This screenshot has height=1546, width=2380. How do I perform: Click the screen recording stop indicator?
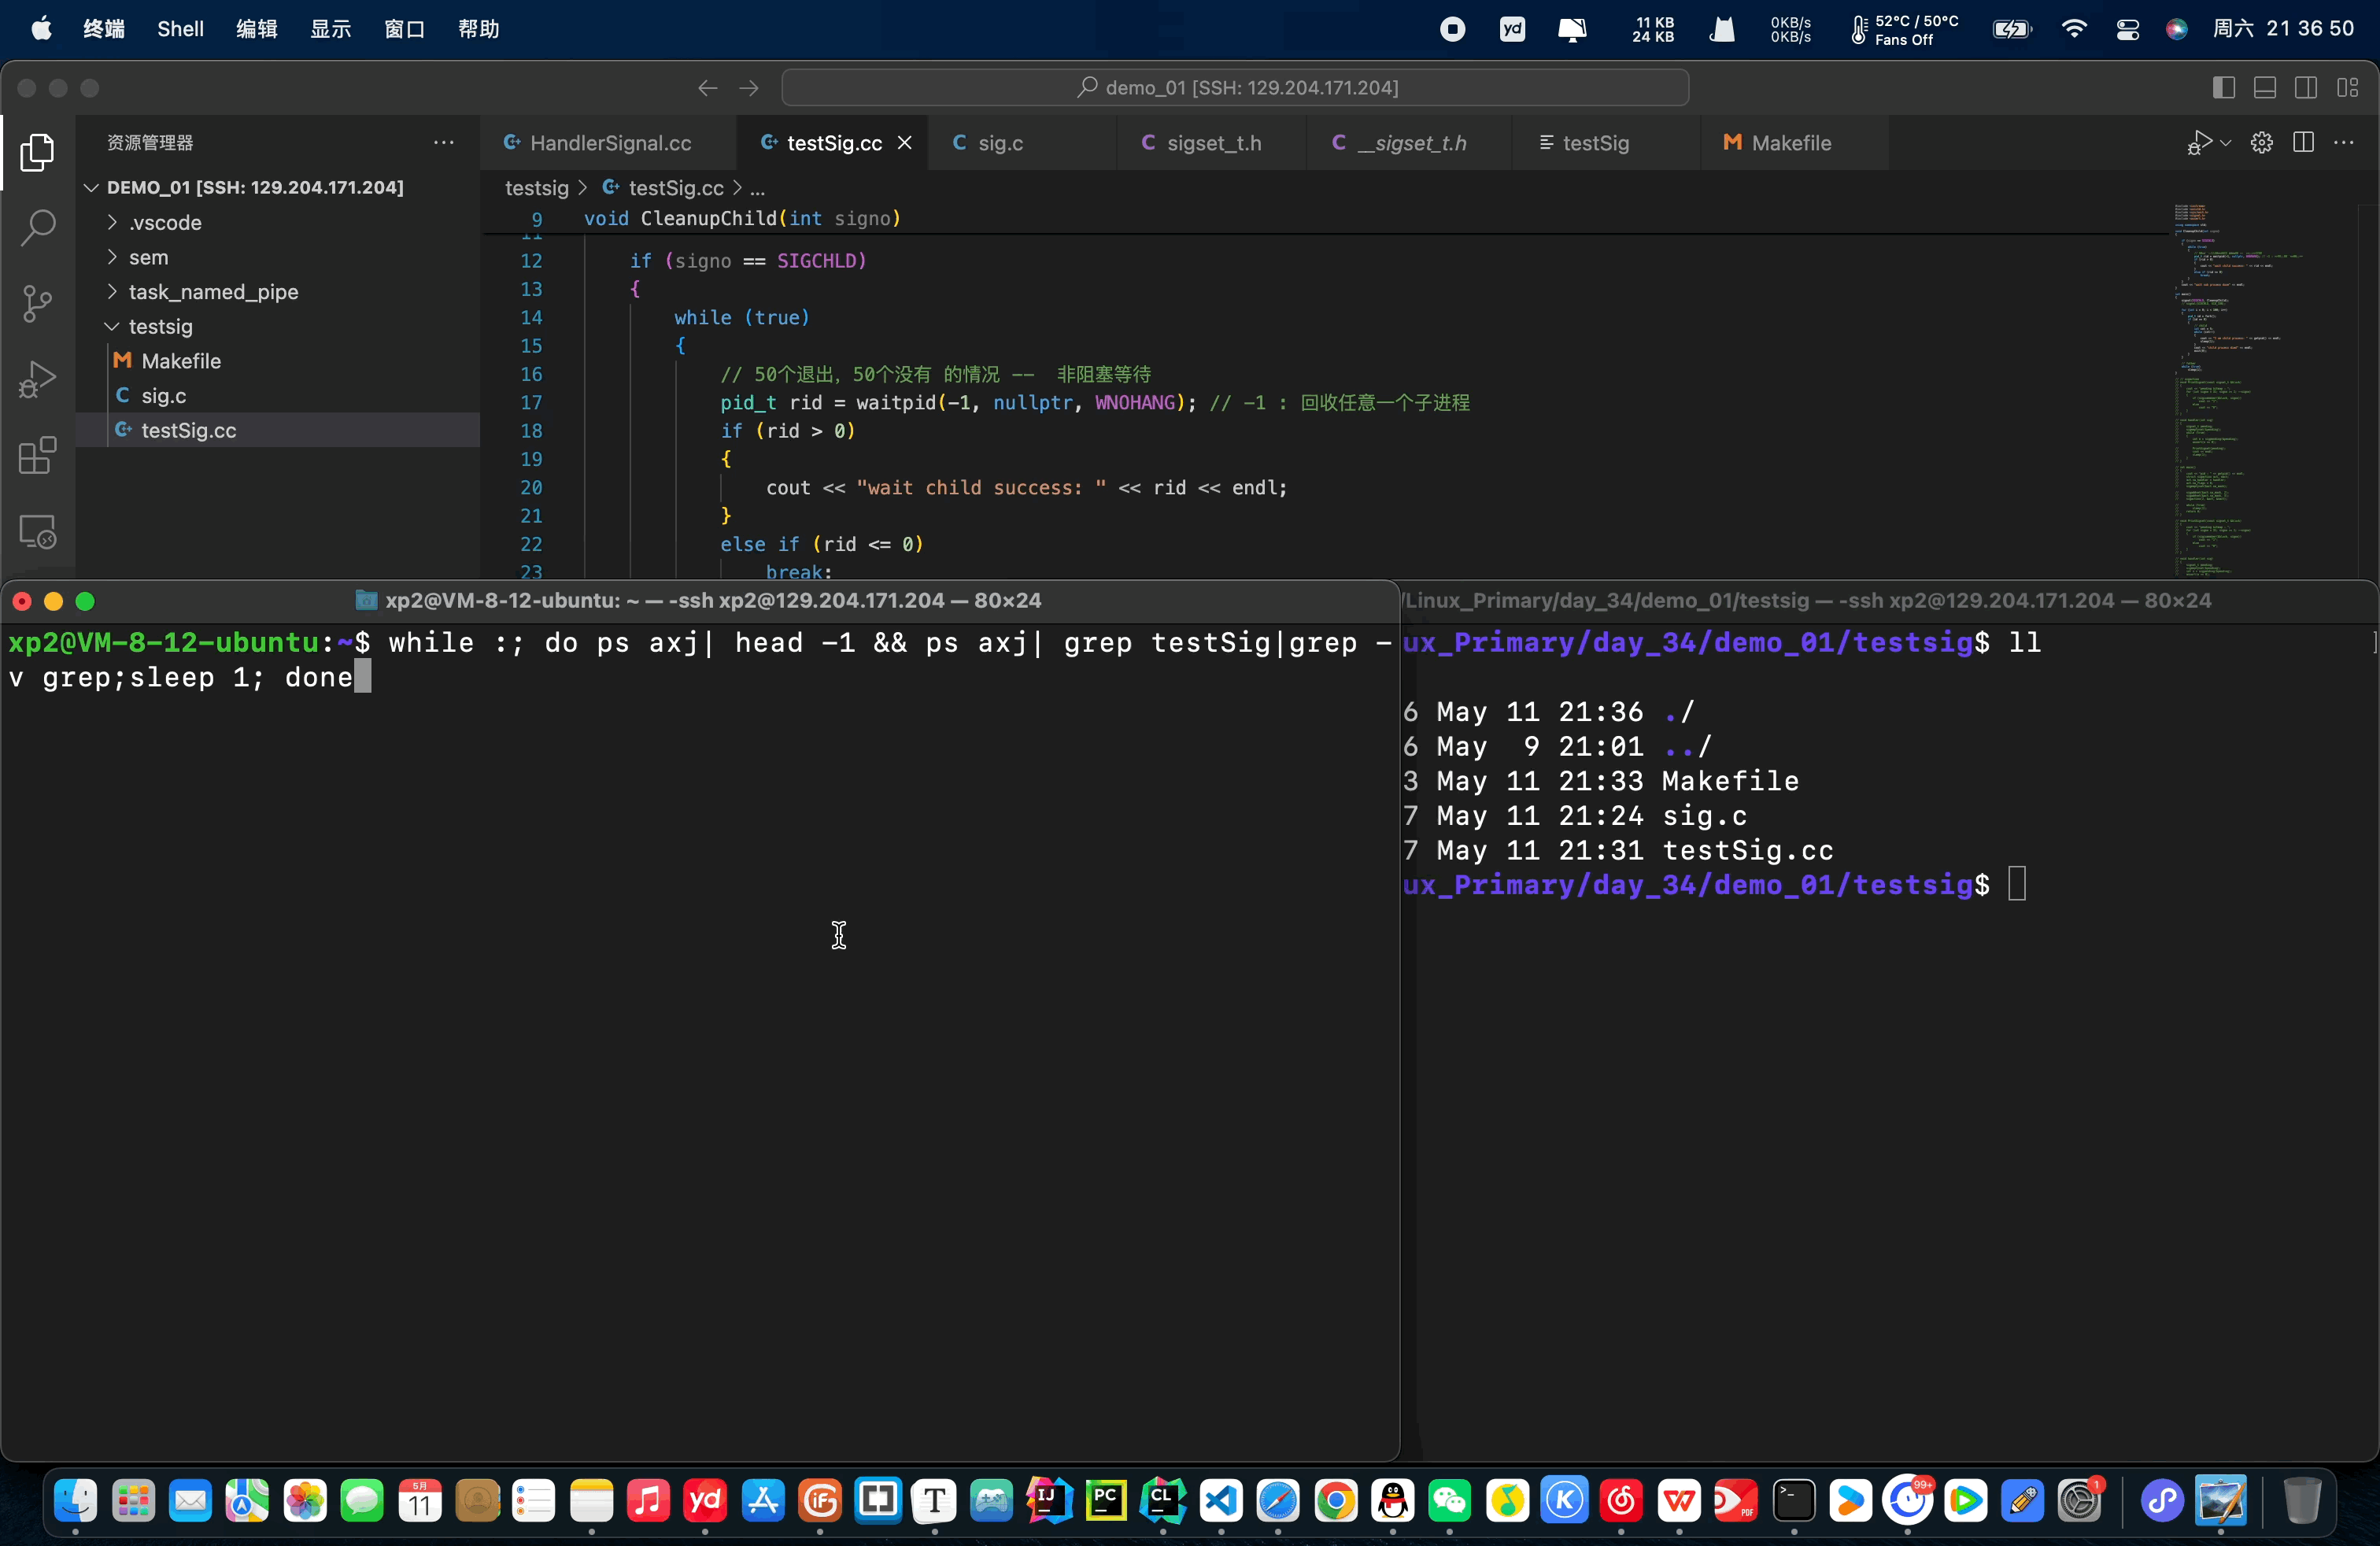(x=1452, y=29)
